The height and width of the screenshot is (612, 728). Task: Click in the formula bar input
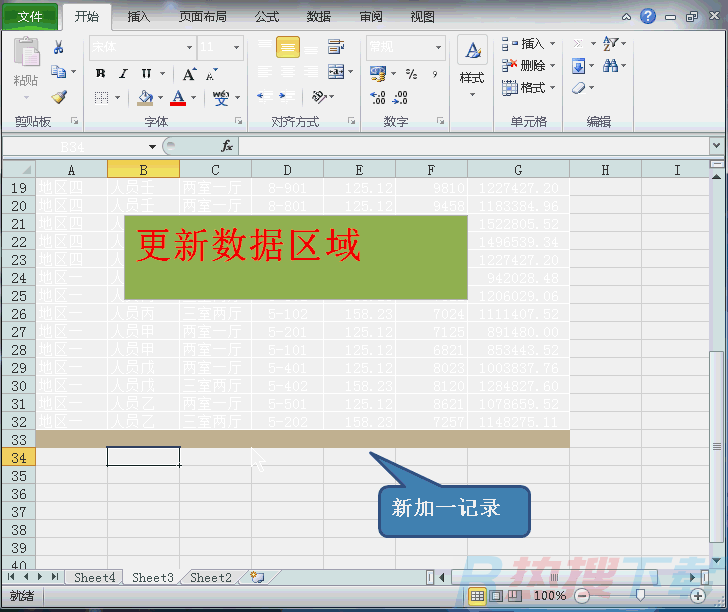pos(474,146)
